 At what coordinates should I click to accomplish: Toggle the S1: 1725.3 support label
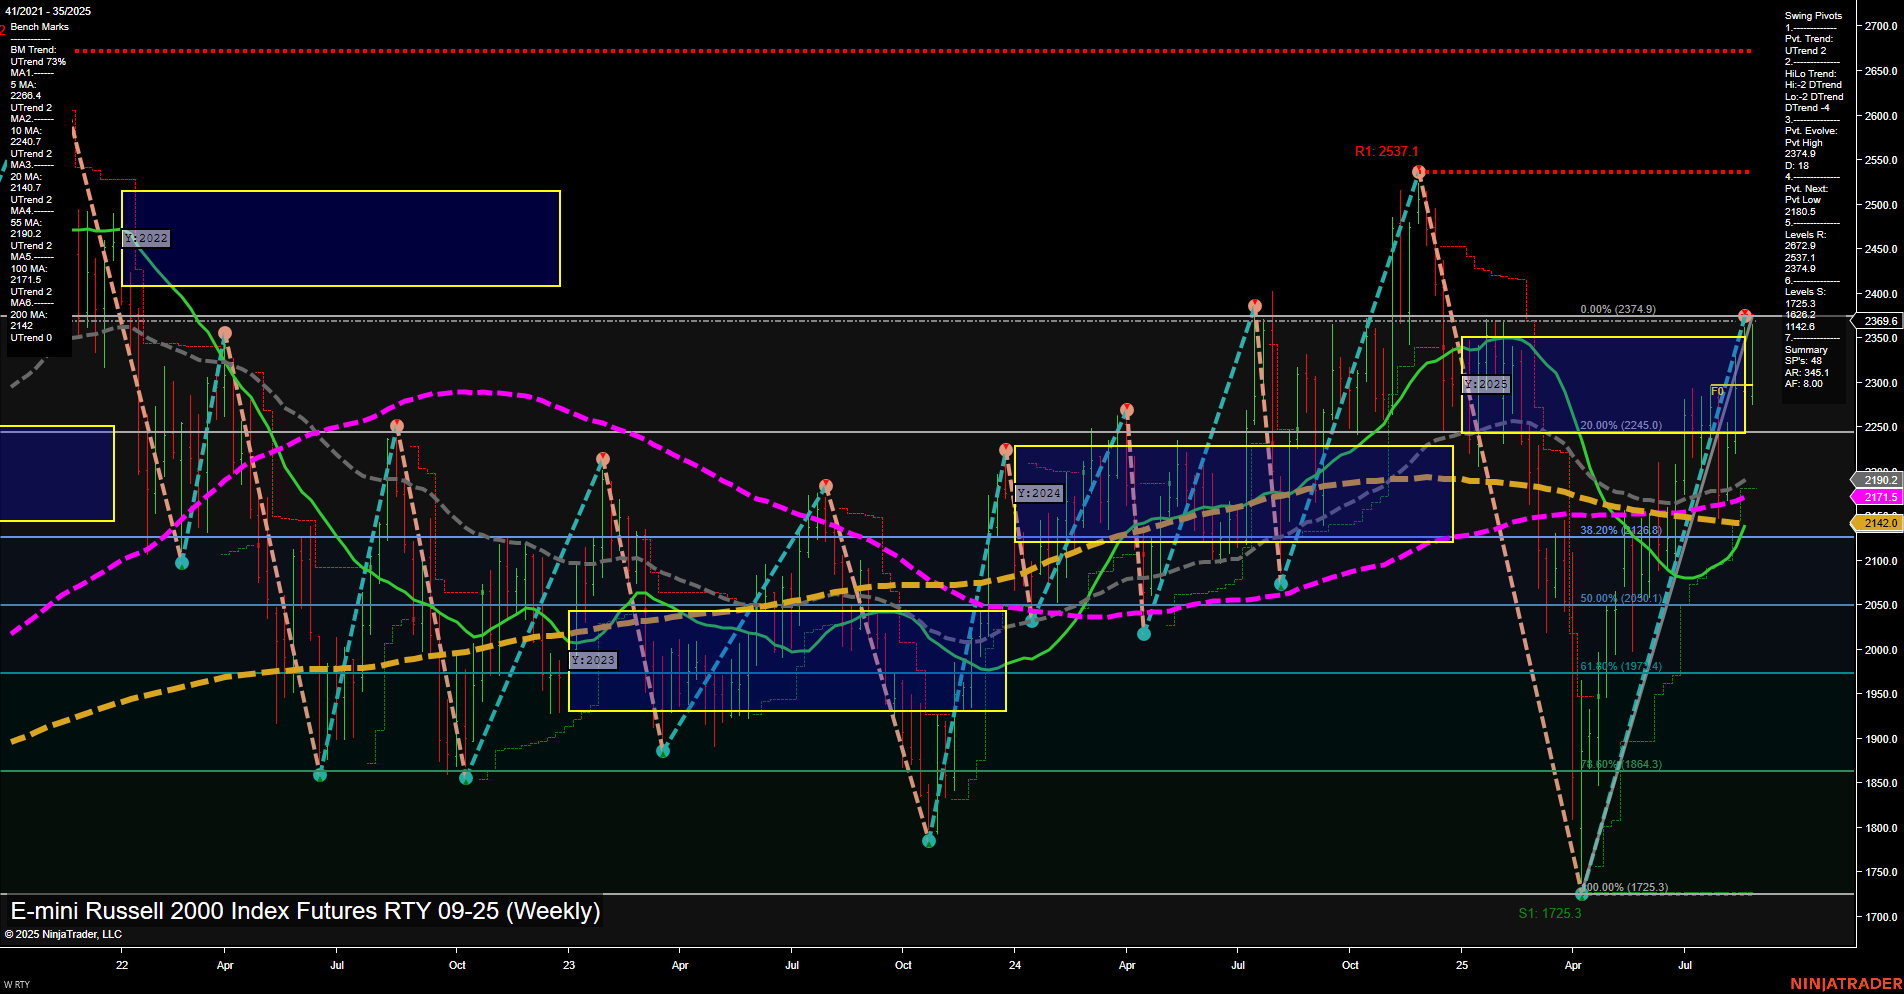[x=1549, y=912]
